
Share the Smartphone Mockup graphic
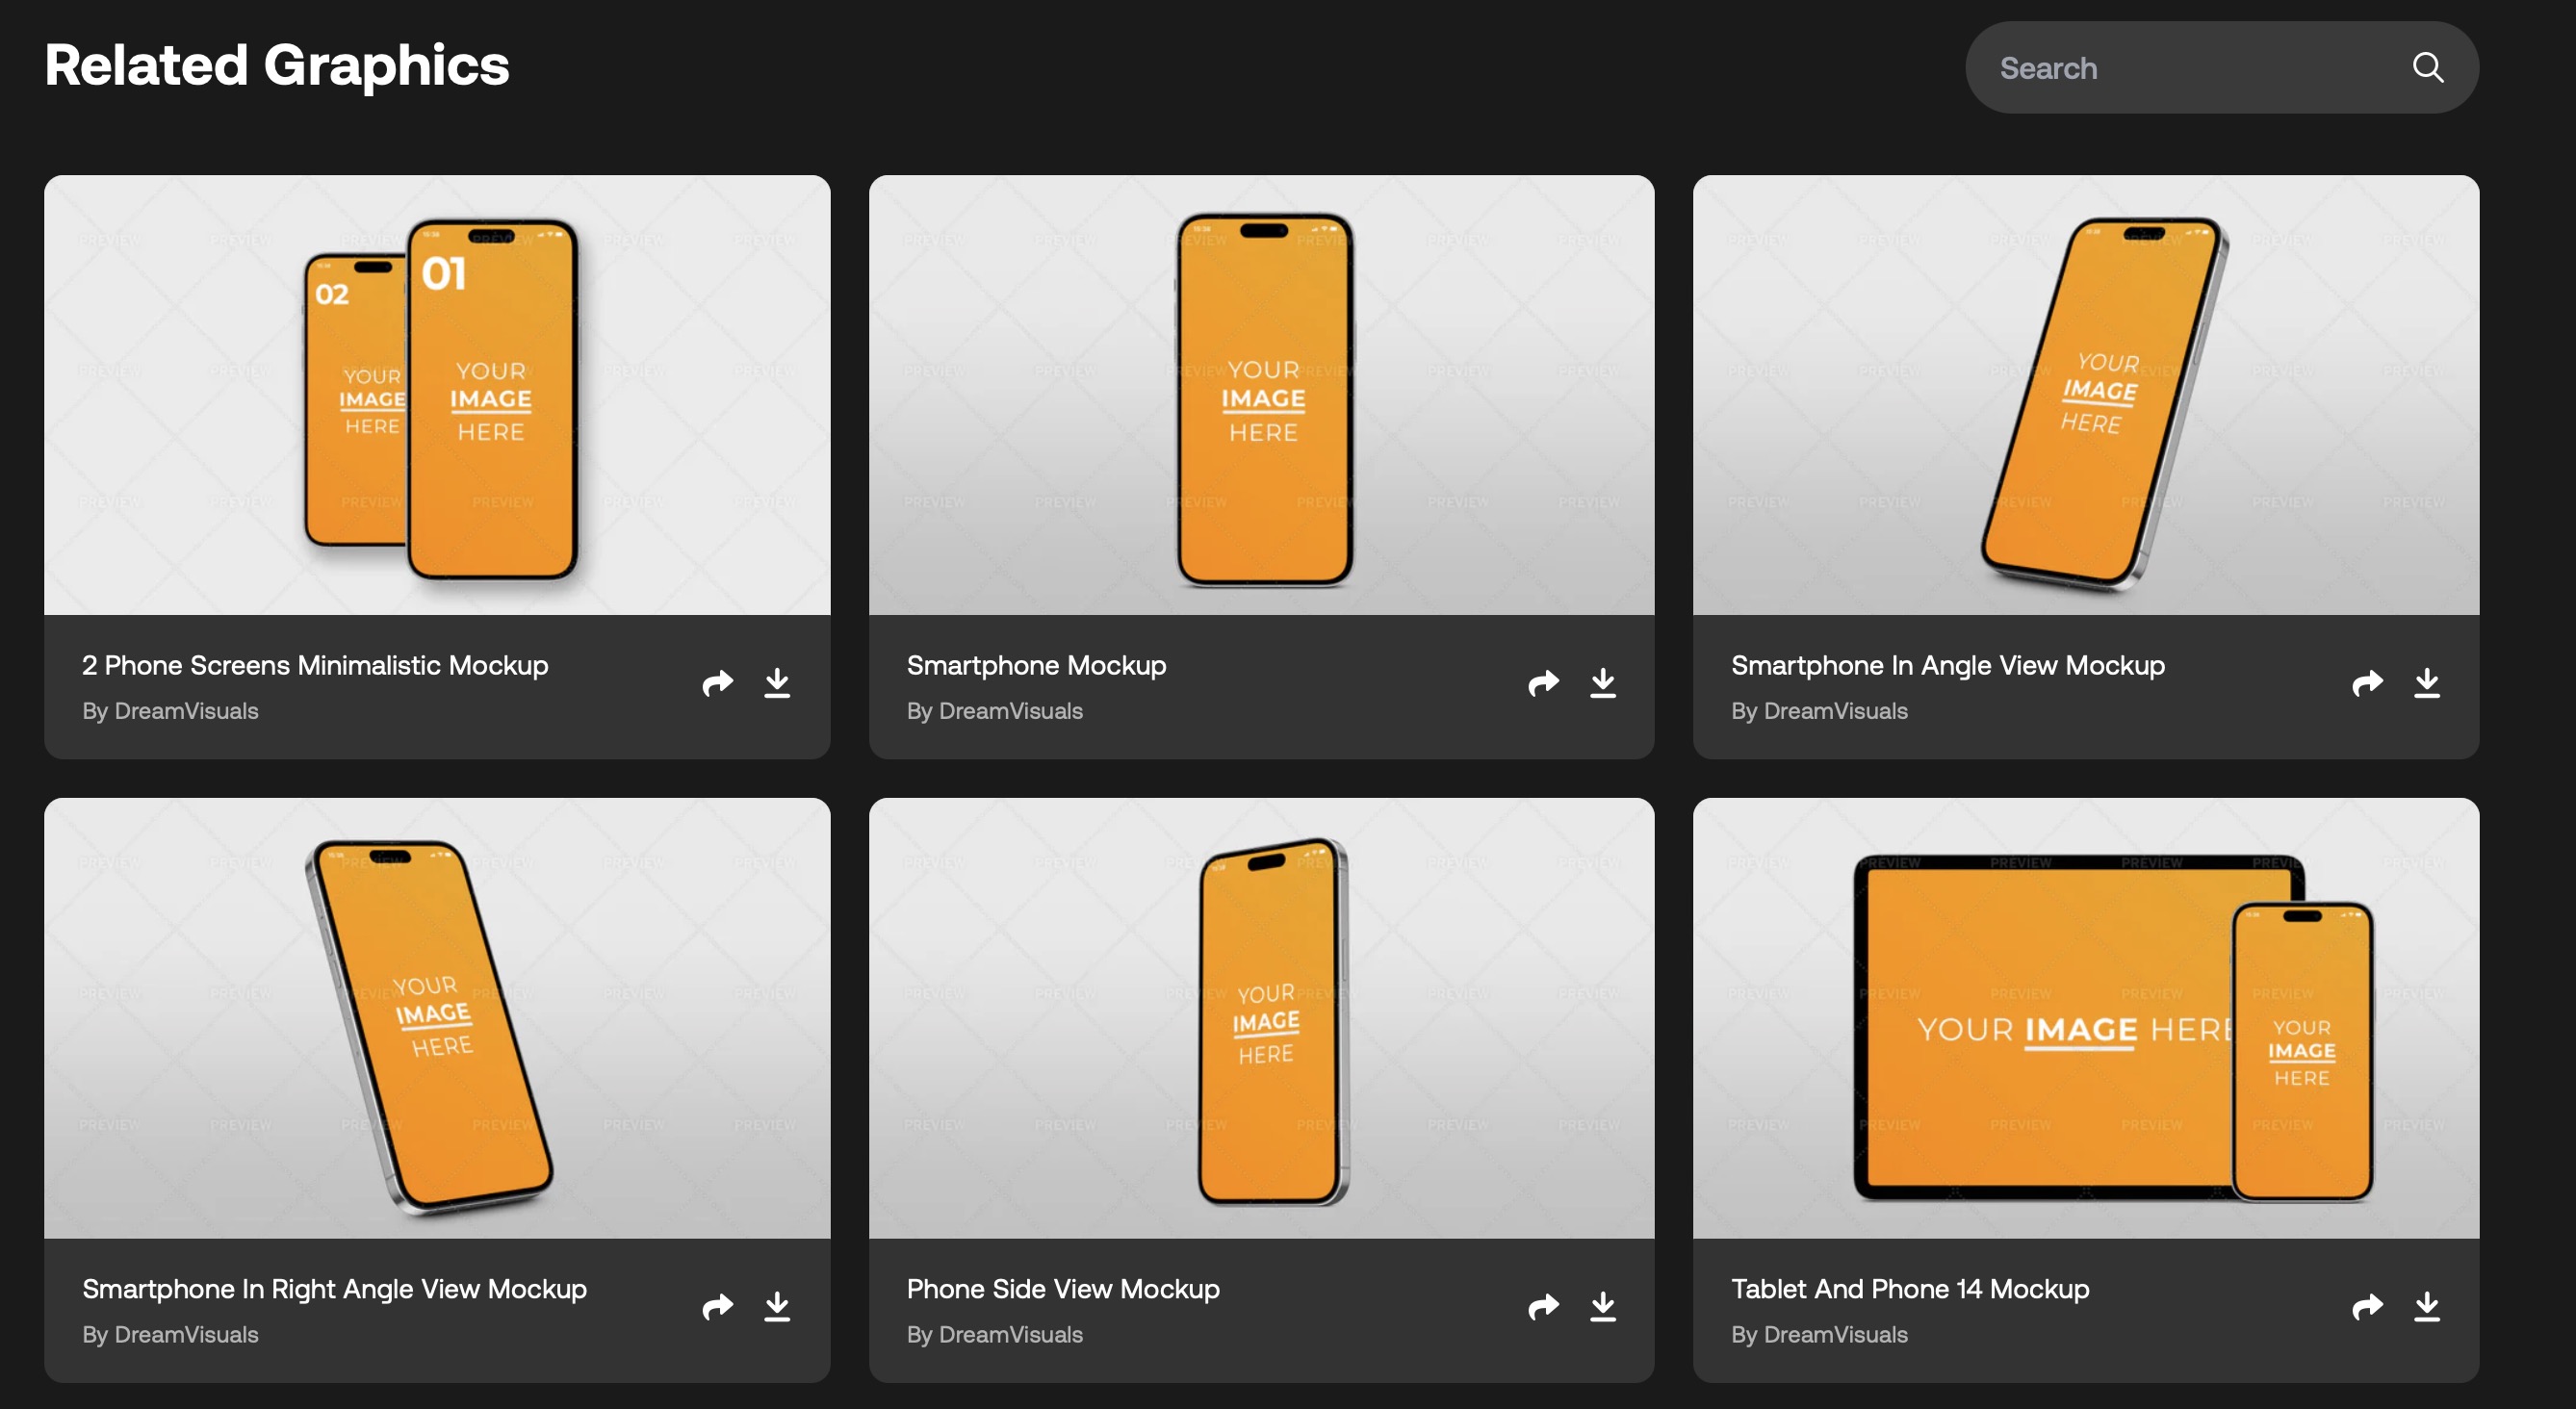point(1543,683)
